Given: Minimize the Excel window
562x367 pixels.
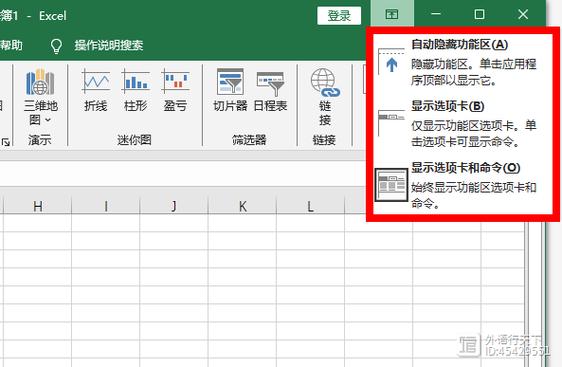Looking at the screenshot, I should tap(436, 14).
